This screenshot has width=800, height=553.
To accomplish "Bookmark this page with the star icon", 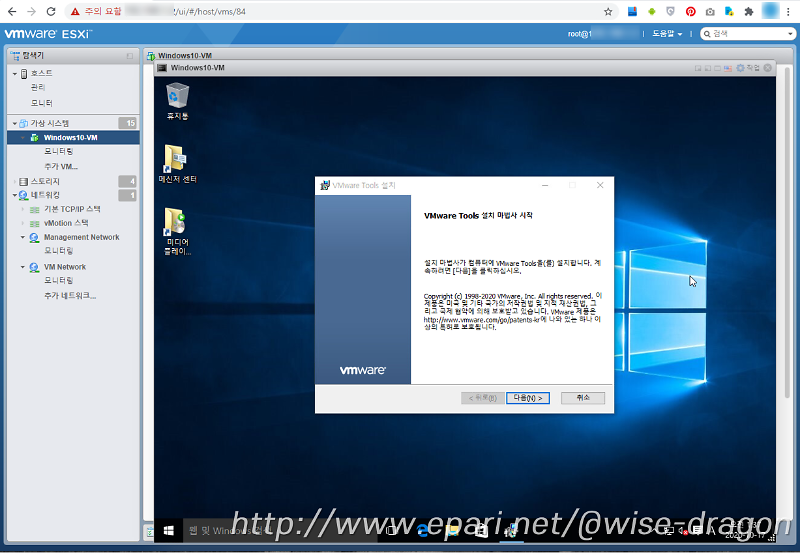I will [x=608, y=11].
